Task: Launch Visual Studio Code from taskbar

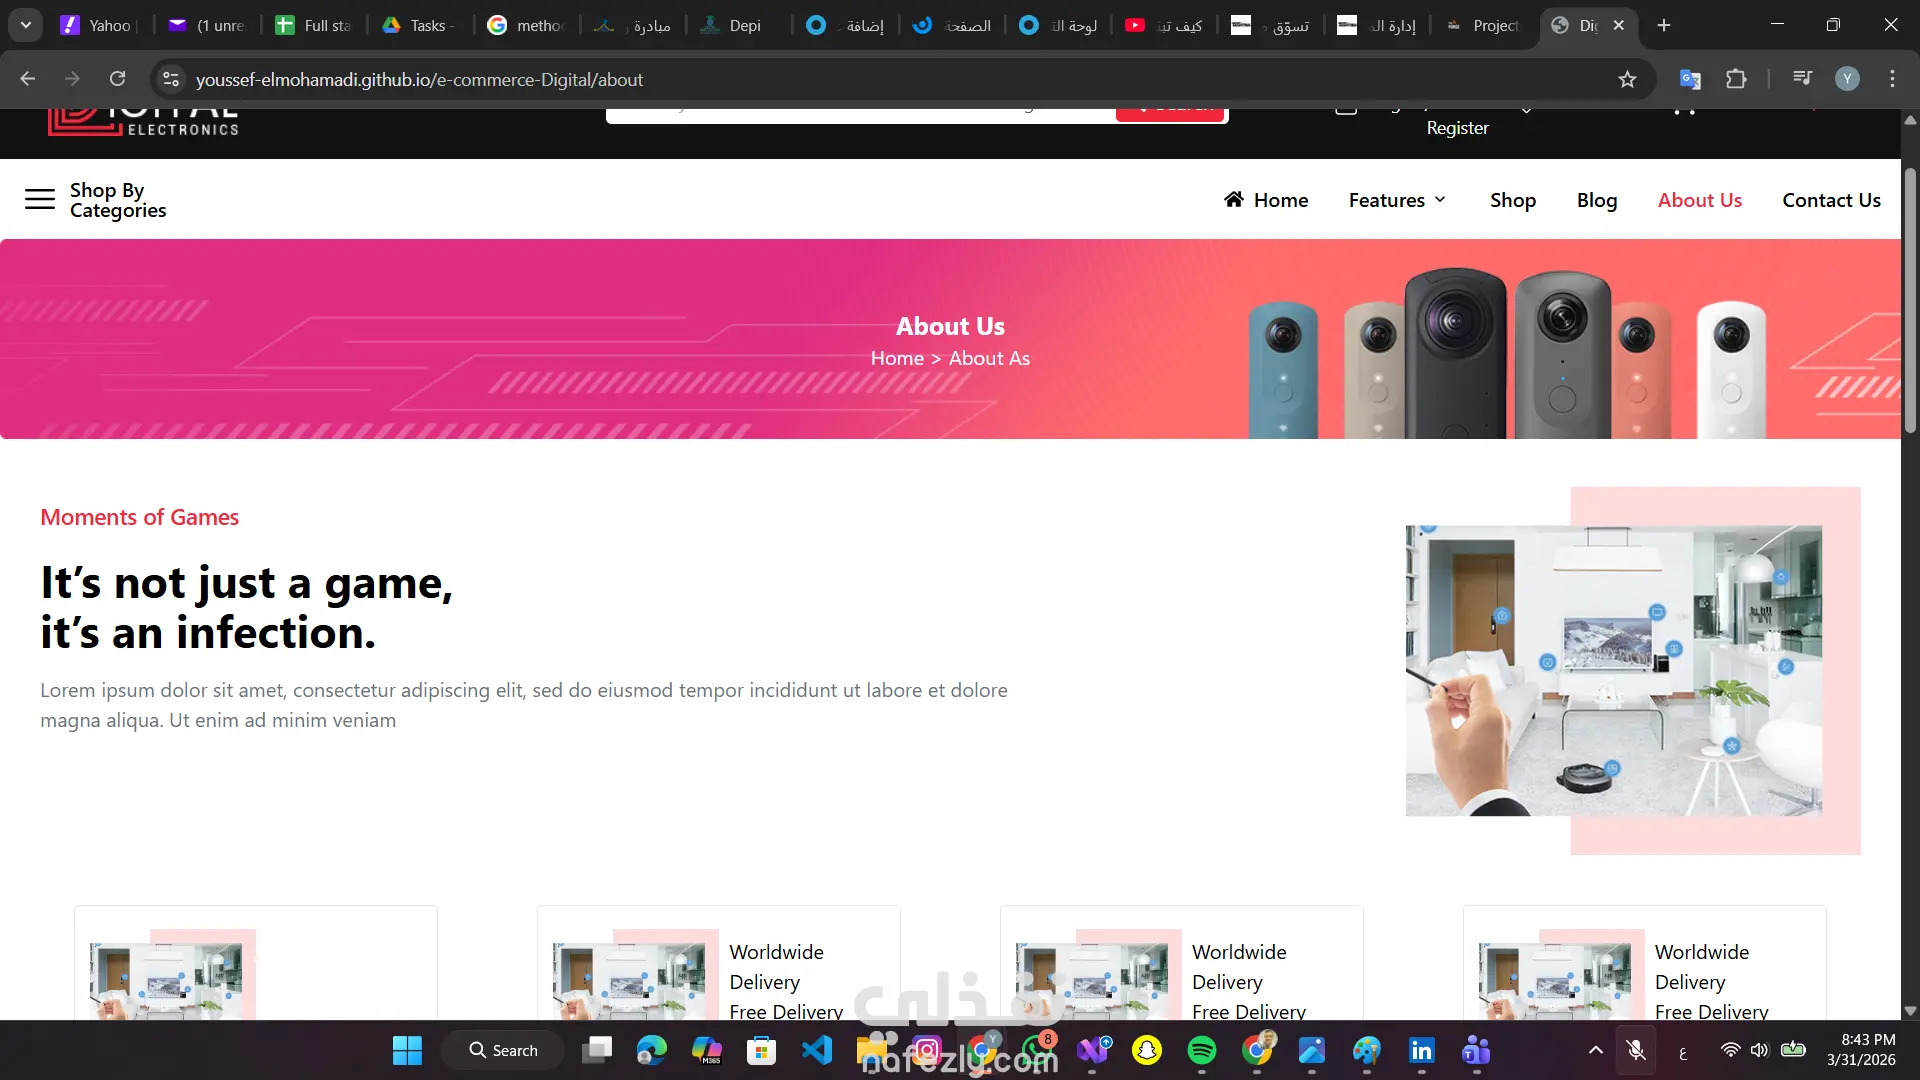Action: [x=817, y=1050]
